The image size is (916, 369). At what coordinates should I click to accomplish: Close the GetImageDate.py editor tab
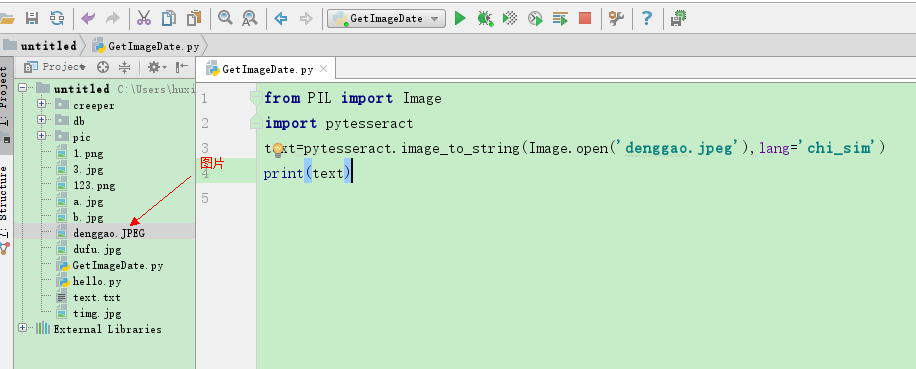tap(323, 69)
